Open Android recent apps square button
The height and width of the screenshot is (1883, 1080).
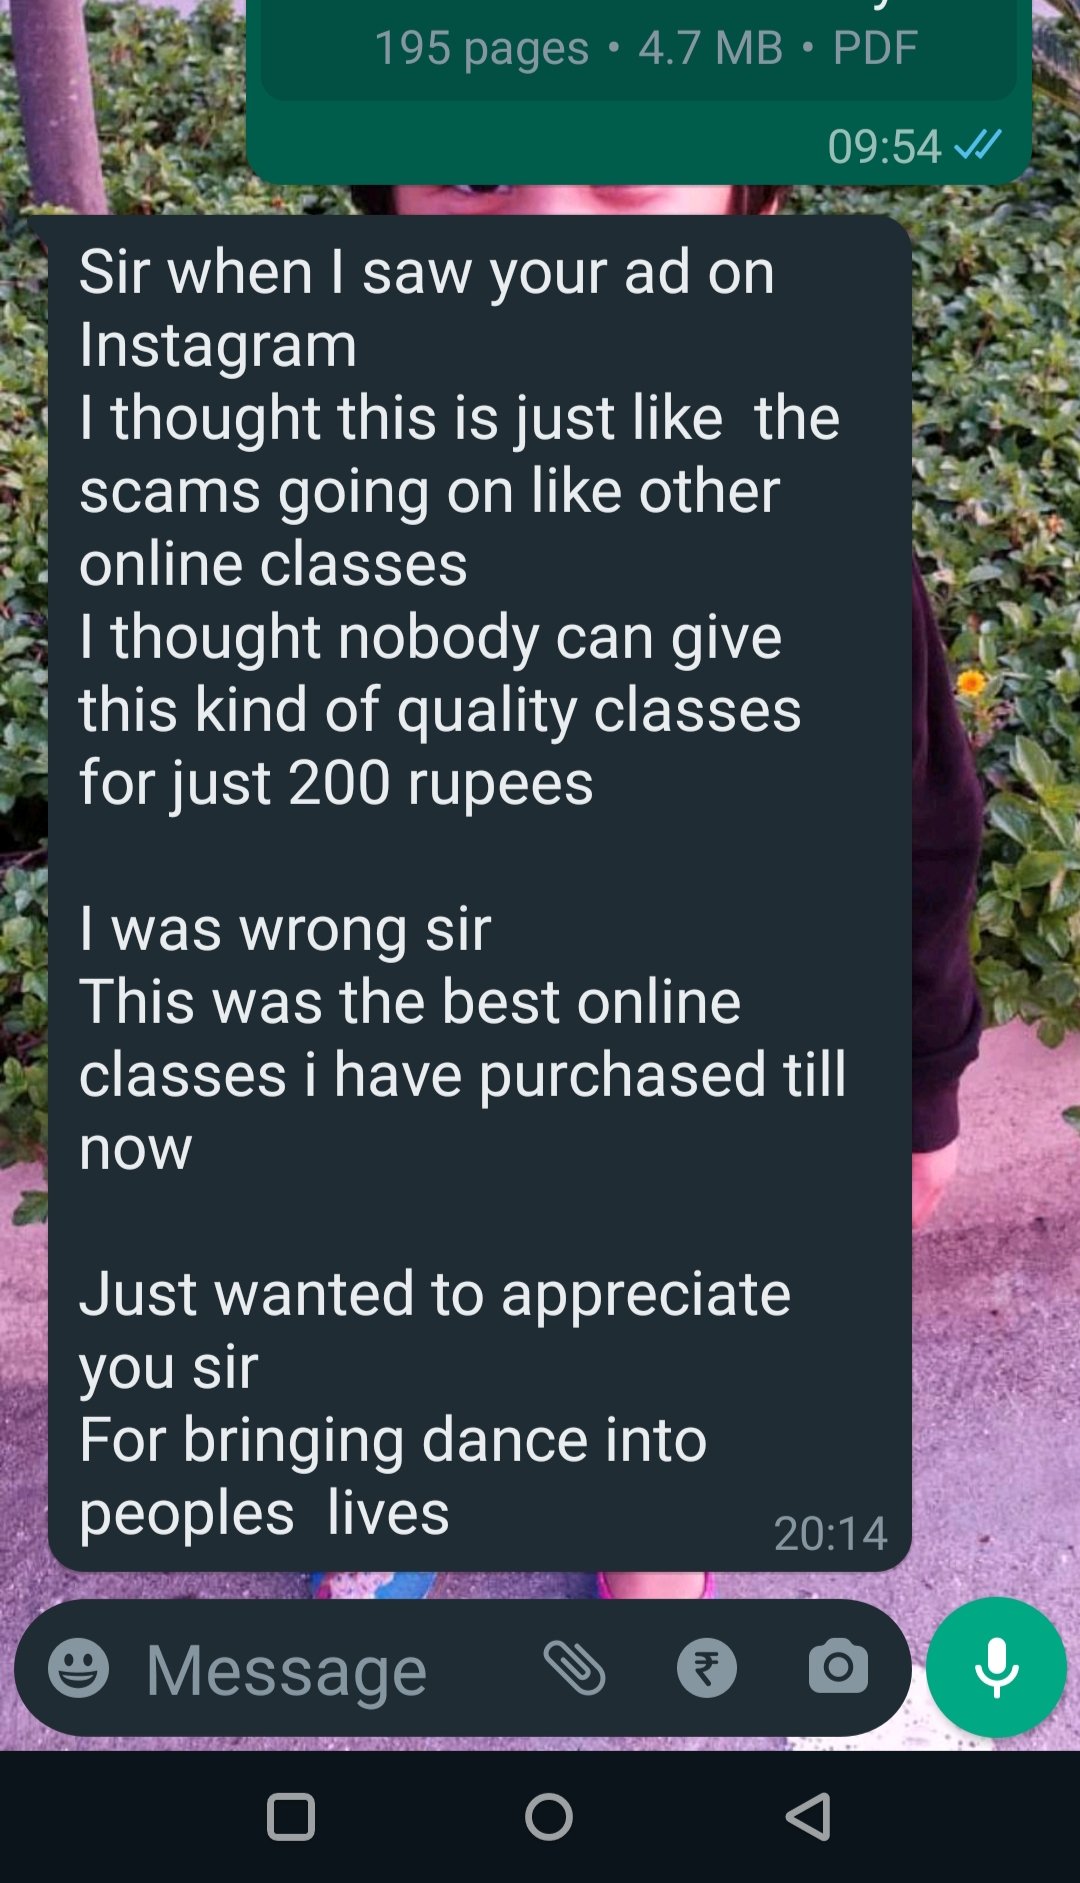(291, 1816)
